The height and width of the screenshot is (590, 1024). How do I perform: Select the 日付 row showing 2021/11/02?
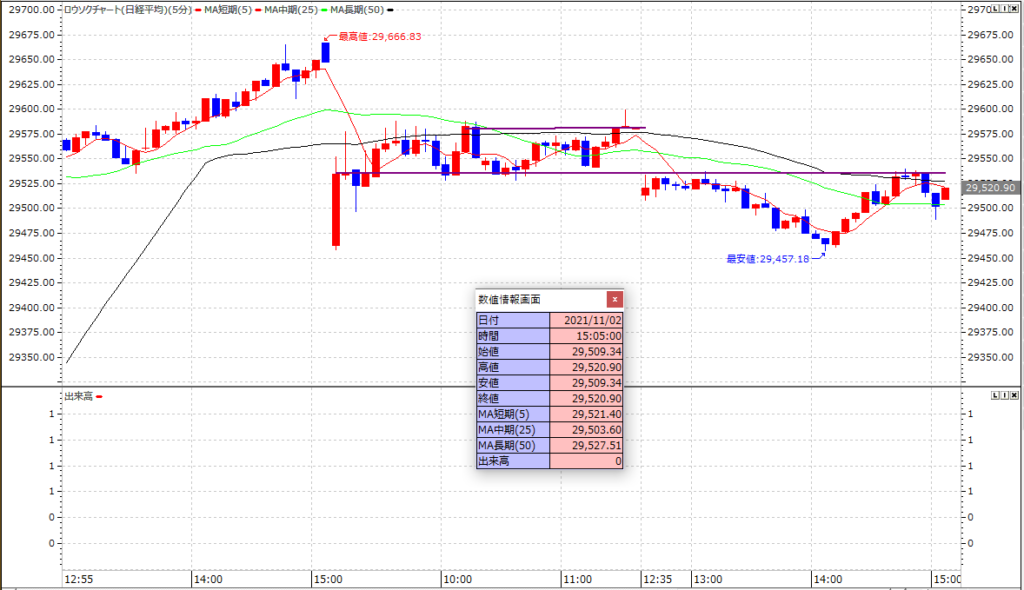point(549,320)
